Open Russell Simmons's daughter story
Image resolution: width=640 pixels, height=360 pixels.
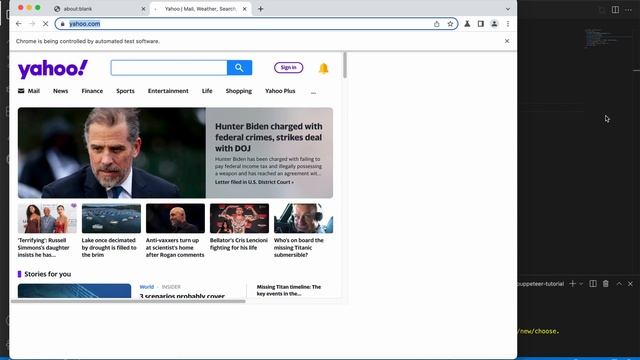(43, 247)
